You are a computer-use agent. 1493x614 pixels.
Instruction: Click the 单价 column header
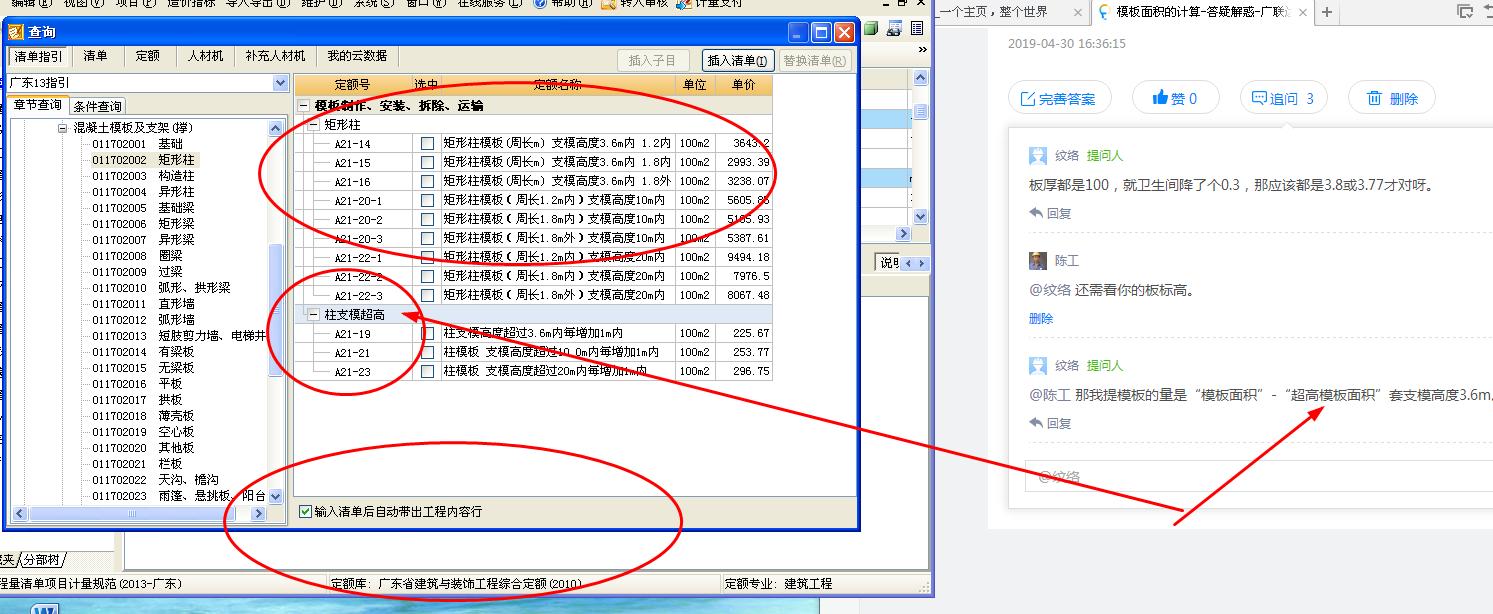coord(743,85)
